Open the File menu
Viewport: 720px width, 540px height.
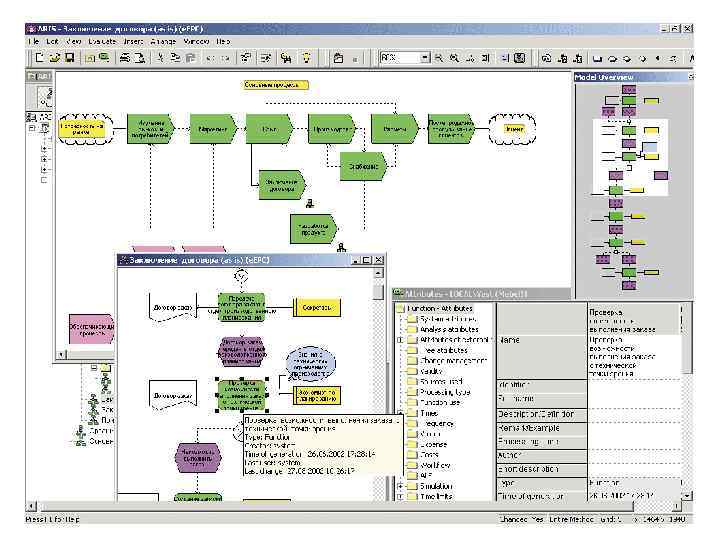point(33,41)
